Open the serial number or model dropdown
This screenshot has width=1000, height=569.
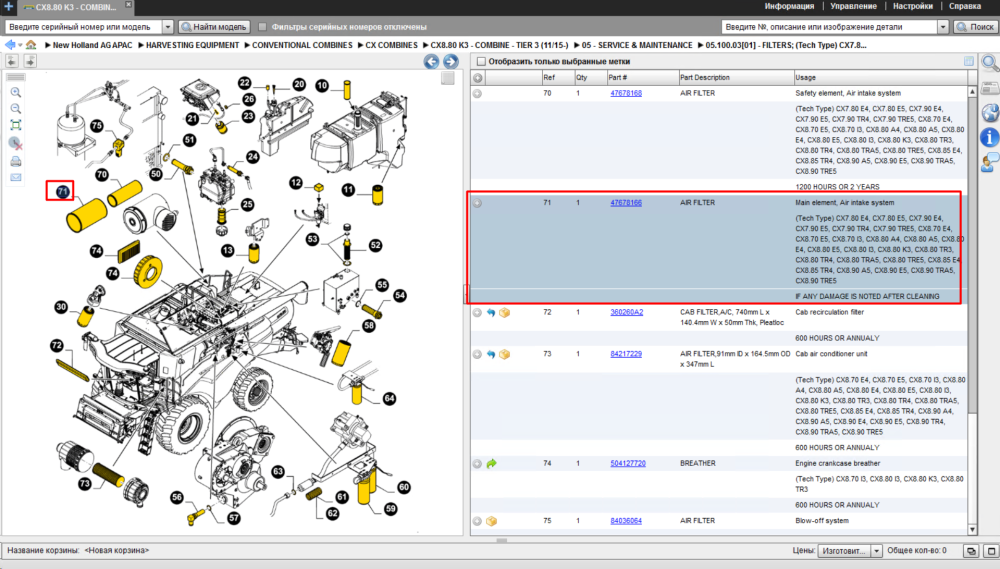coord(168,27)
